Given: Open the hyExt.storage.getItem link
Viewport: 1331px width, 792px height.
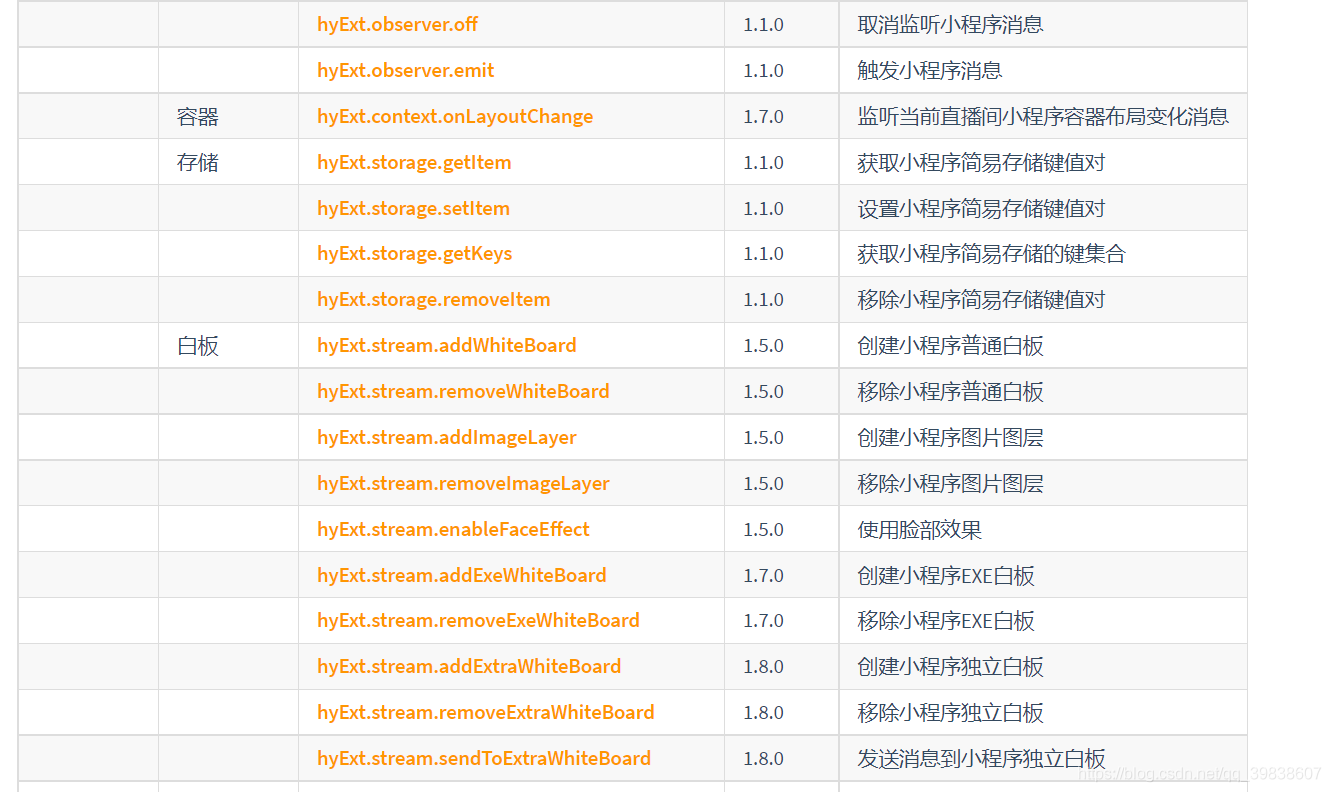Looking at the screenshot, I should 414,162.
